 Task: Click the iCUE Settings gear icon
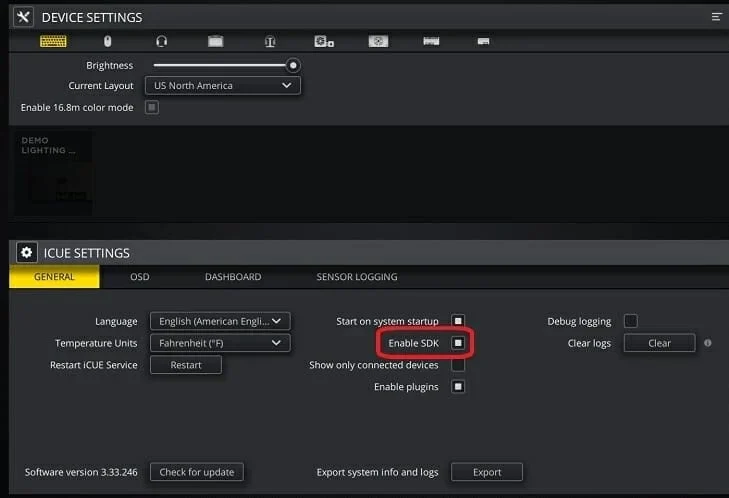pyautogui.click(x=27, y=252)
